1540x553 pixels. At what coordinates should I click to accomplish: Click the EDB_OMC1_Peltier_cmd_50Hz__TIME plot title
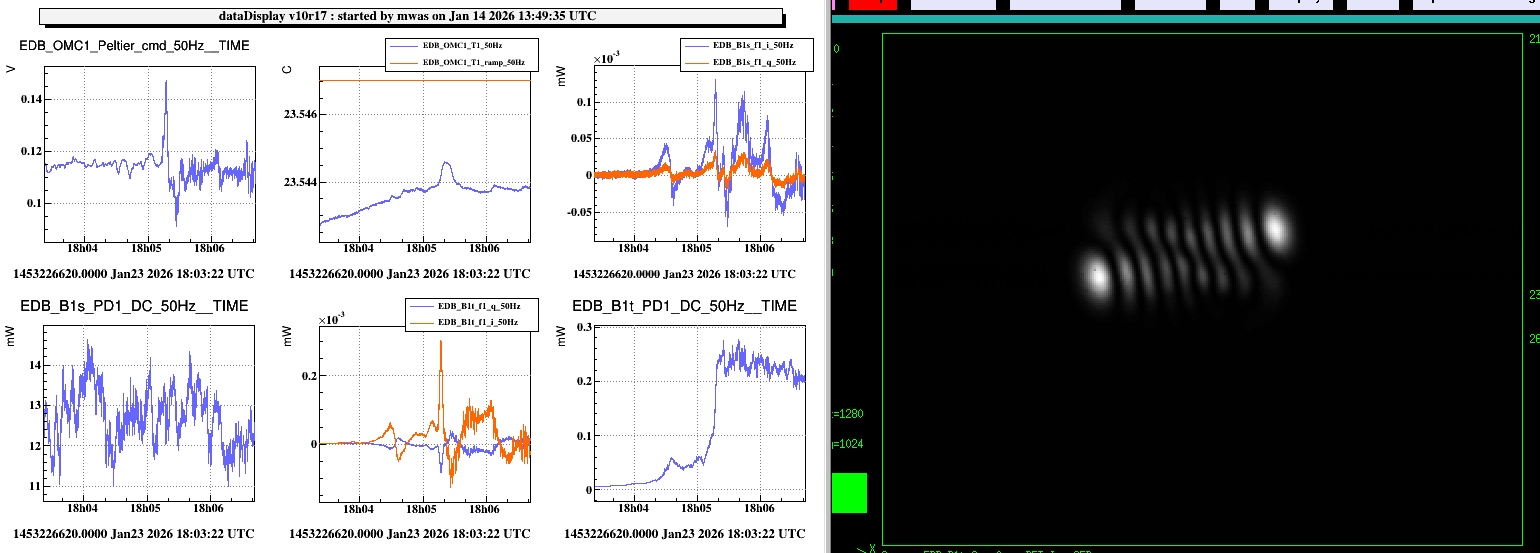[135, 46]
